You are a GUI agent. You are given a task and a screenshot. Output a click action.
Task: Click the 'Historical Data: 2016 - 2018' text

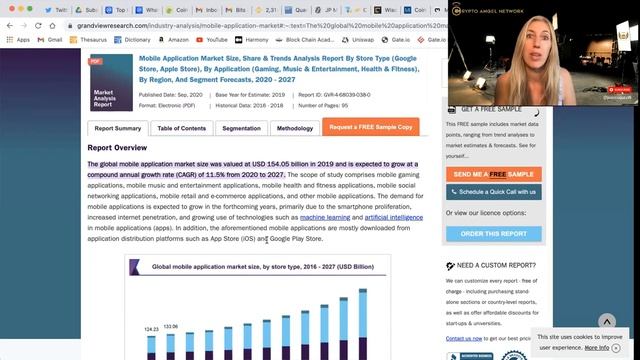click(249, 105)
